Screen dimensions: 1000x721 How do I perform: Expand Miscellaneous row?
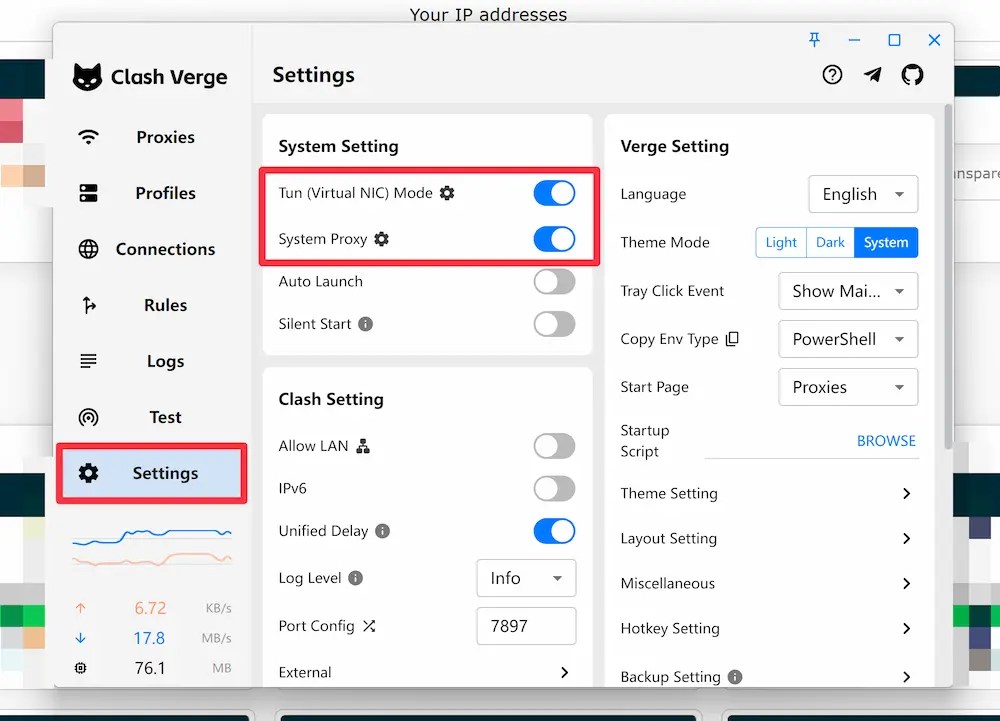768,583
